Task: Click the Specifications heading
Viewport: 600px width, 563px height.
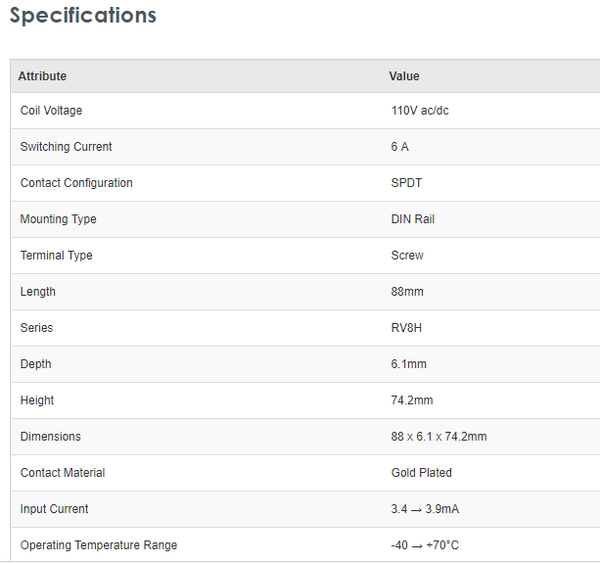Action: tap(83, 16)
